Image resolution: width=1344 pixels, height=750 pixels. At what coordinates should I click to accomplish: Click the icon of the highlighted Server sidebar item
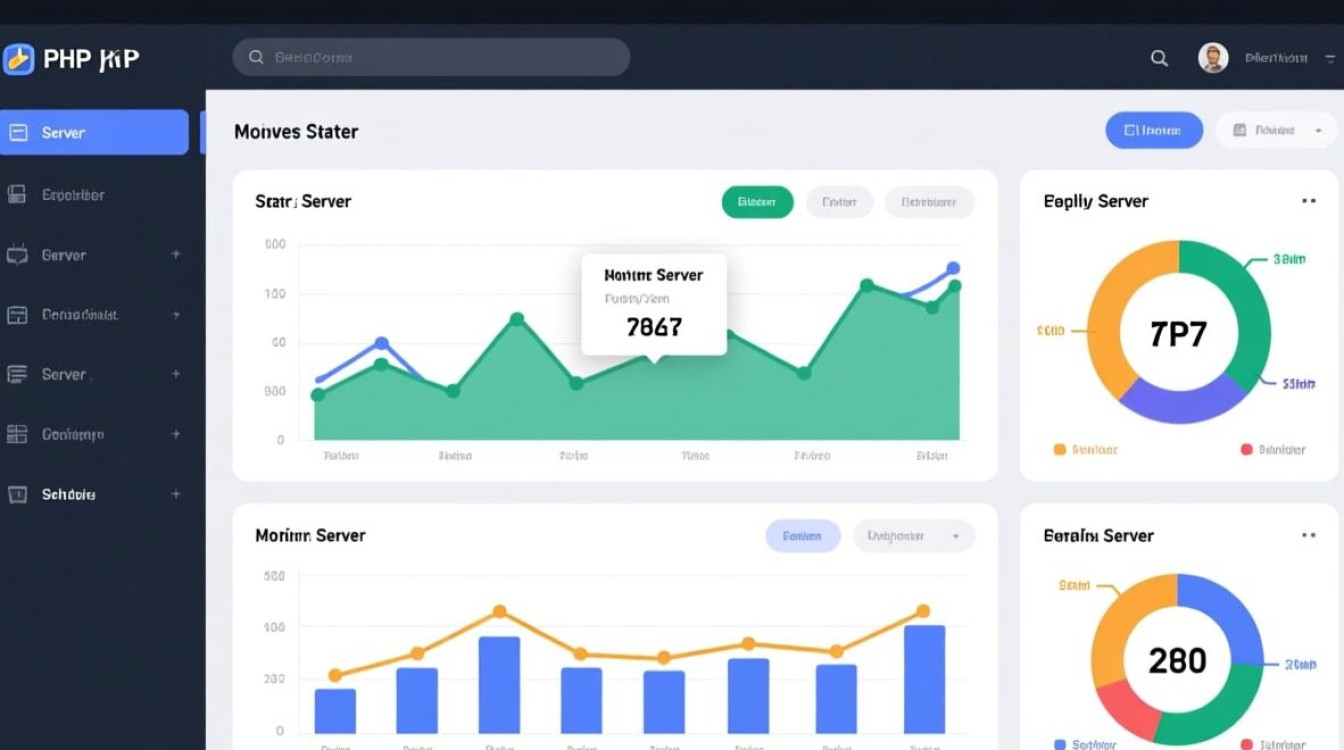click(18, 132)
